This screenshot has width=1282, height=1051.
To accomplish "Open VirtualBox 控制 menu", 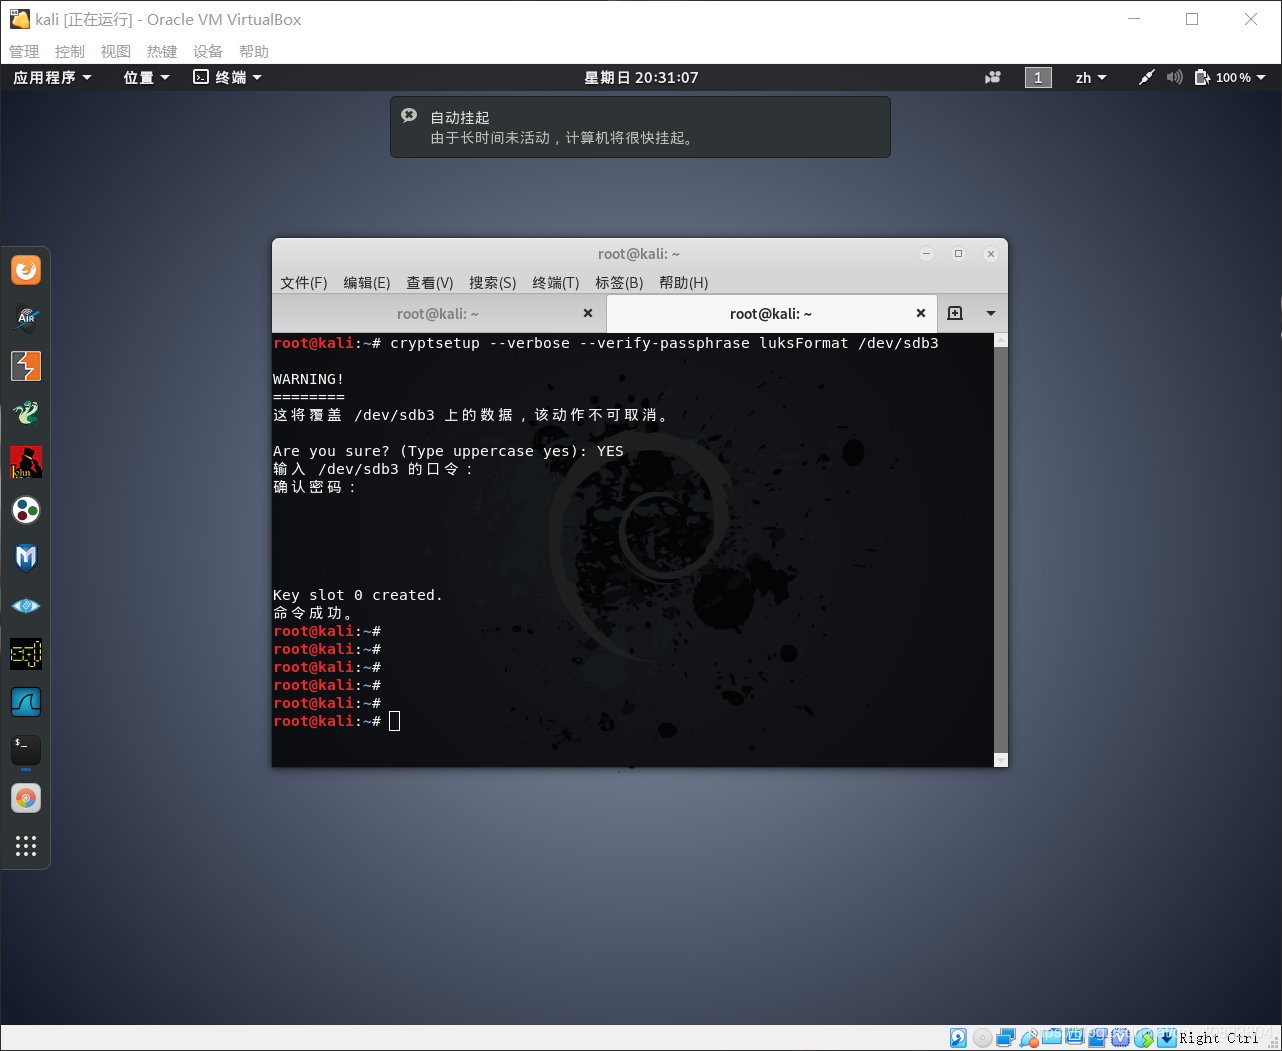I will [70, 51].
